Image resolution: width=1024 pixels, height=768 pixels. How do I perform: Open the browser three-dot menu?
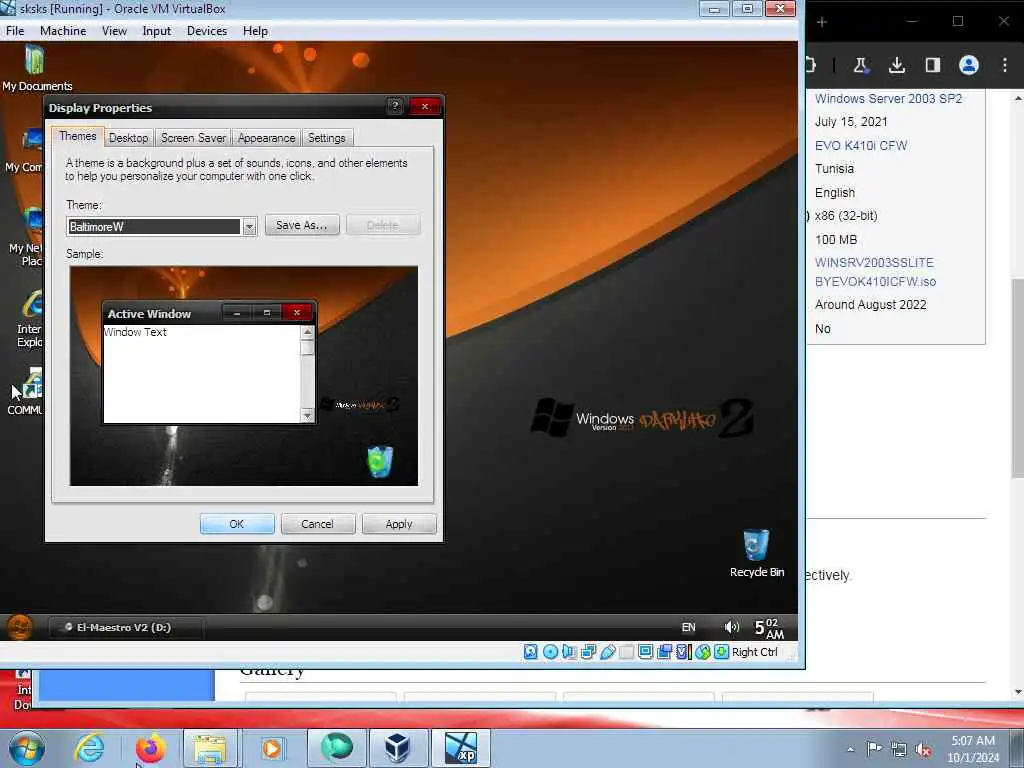(1004, 65)
